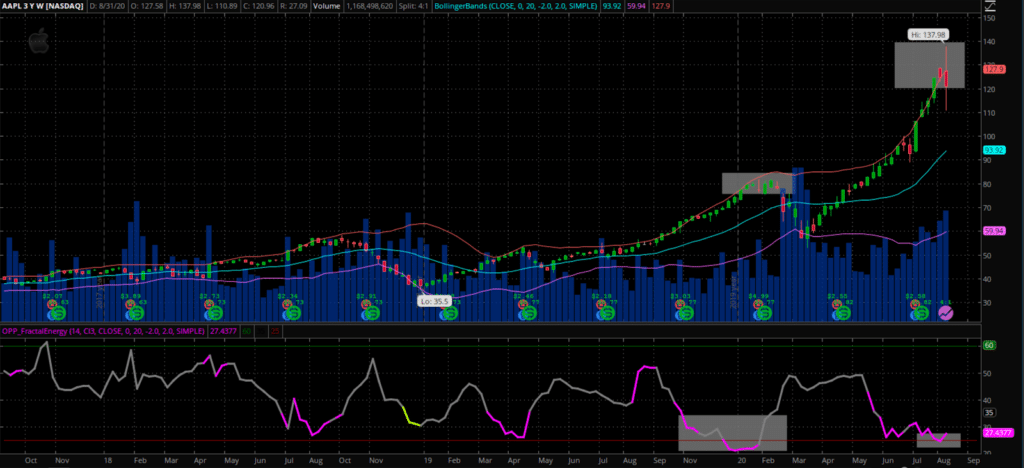Screen dimensions: 1024x468
Task: Click the dividend icon beneath the $3.03 label
Action: click(687, 313)
